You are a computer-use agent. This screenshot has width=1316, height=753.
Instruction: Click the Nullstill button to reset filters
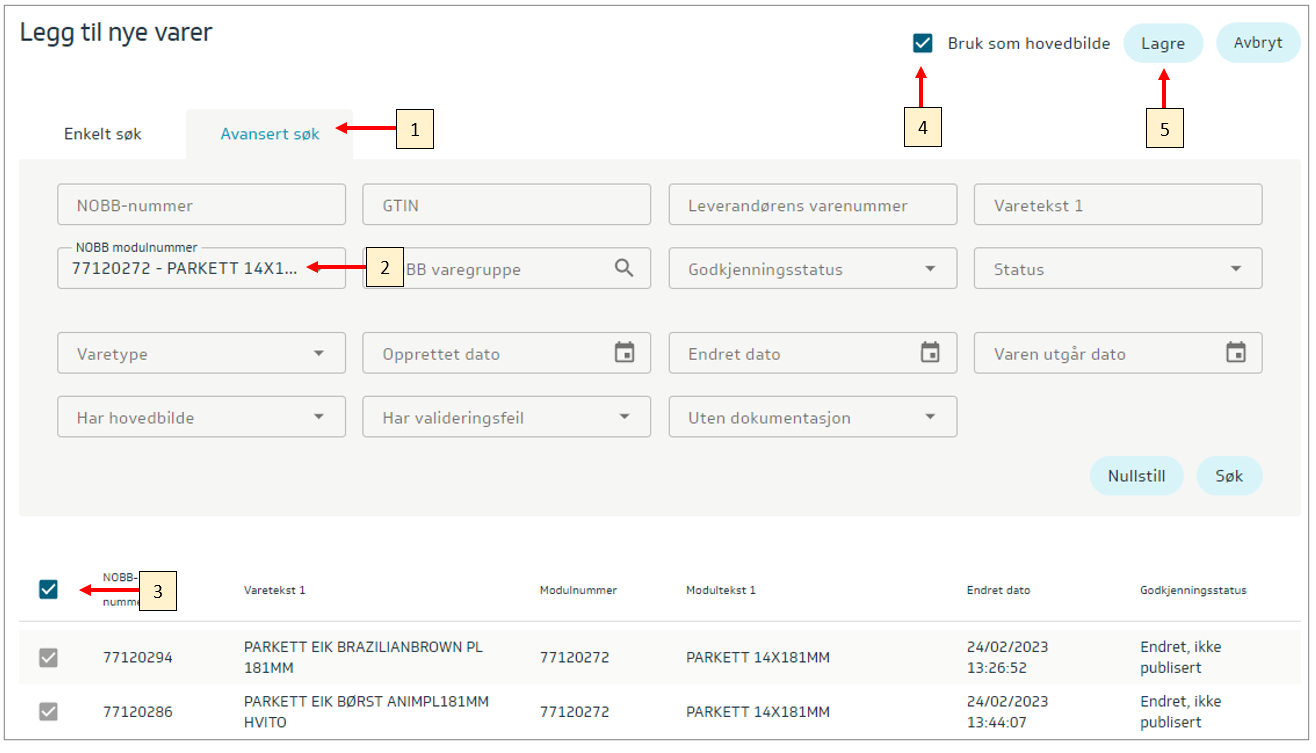(1136, 476)
